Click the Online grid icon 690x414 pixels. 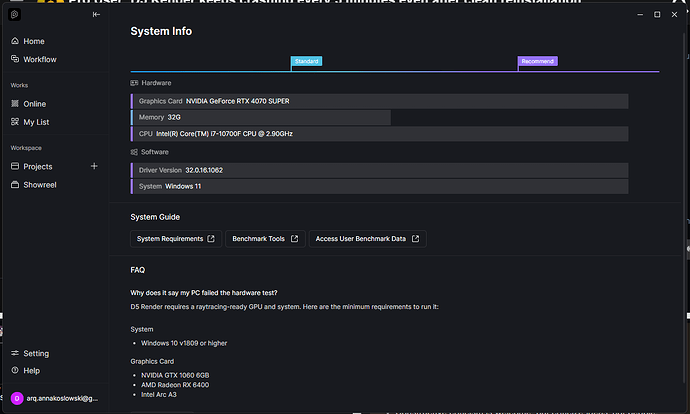(15, 103)
